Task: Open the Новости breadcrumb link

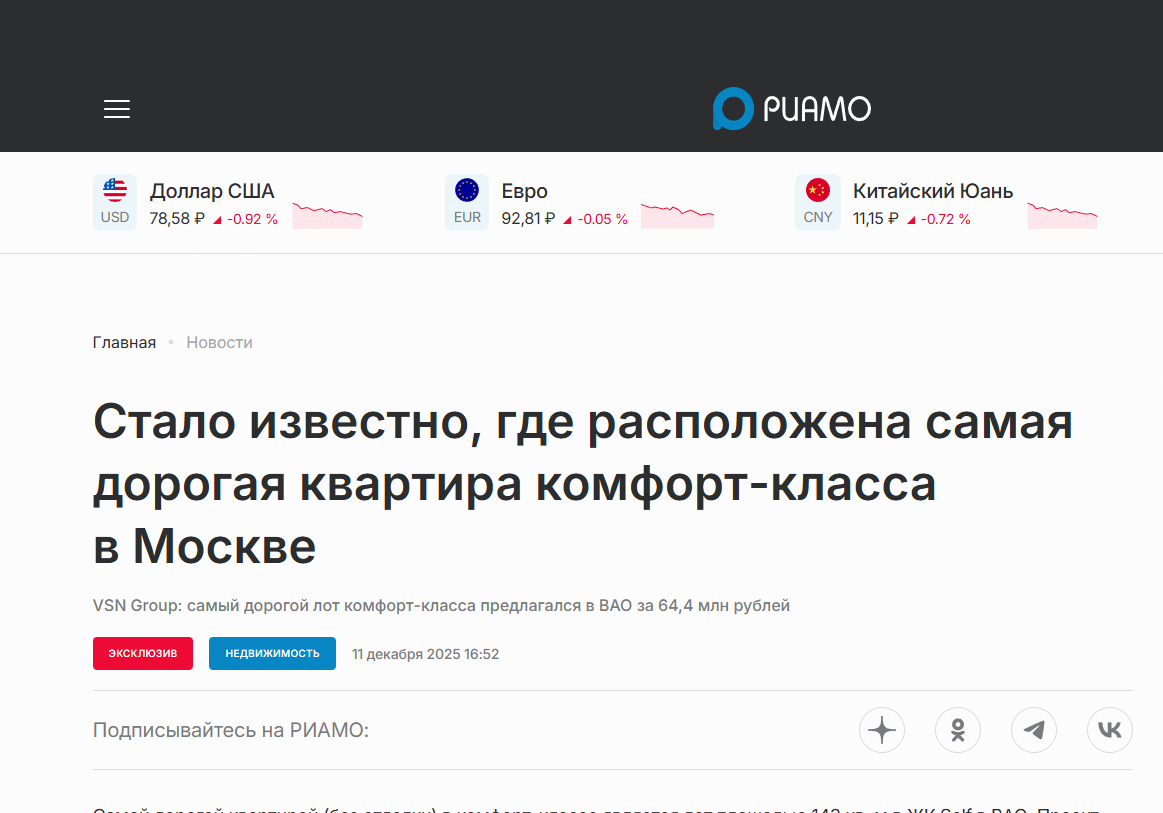Action: pyautogui.click(x=219, y=342)
